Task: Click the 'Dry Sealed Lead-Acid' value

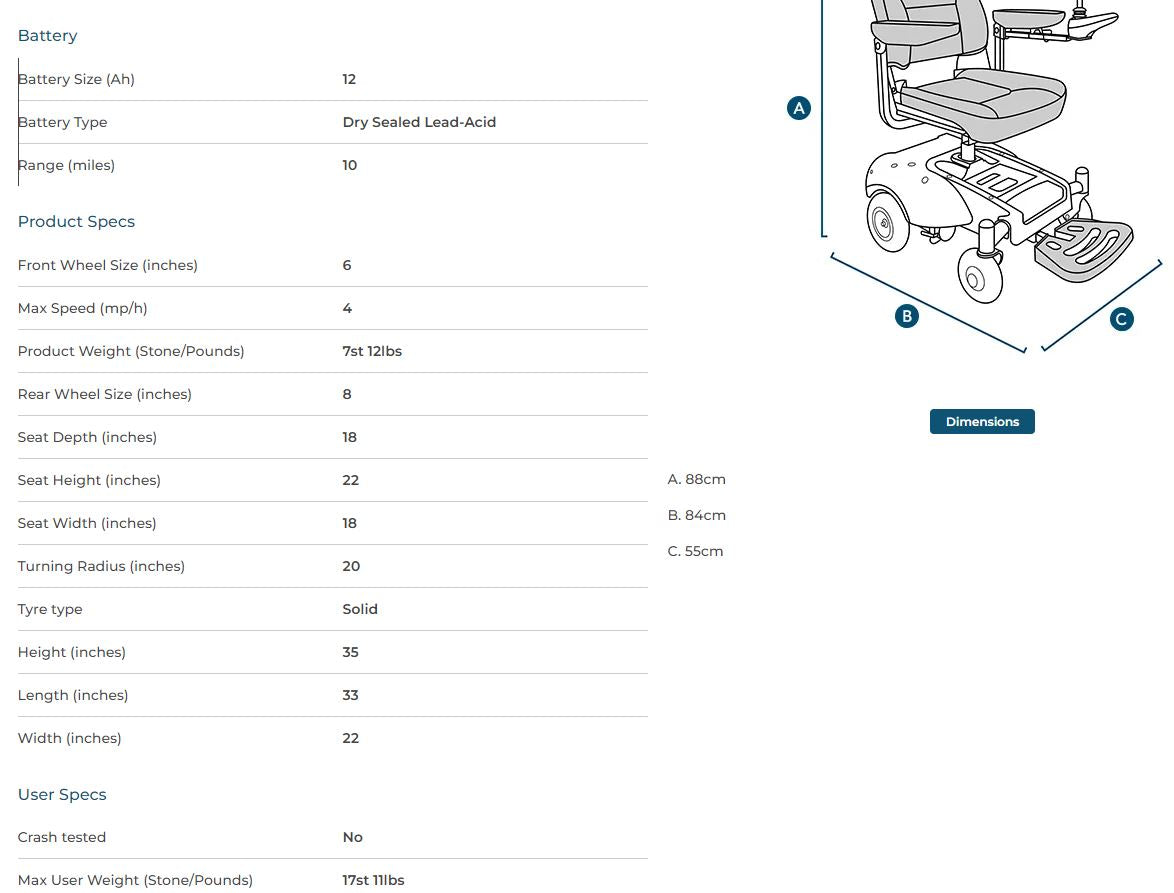Action: (419, 123)
